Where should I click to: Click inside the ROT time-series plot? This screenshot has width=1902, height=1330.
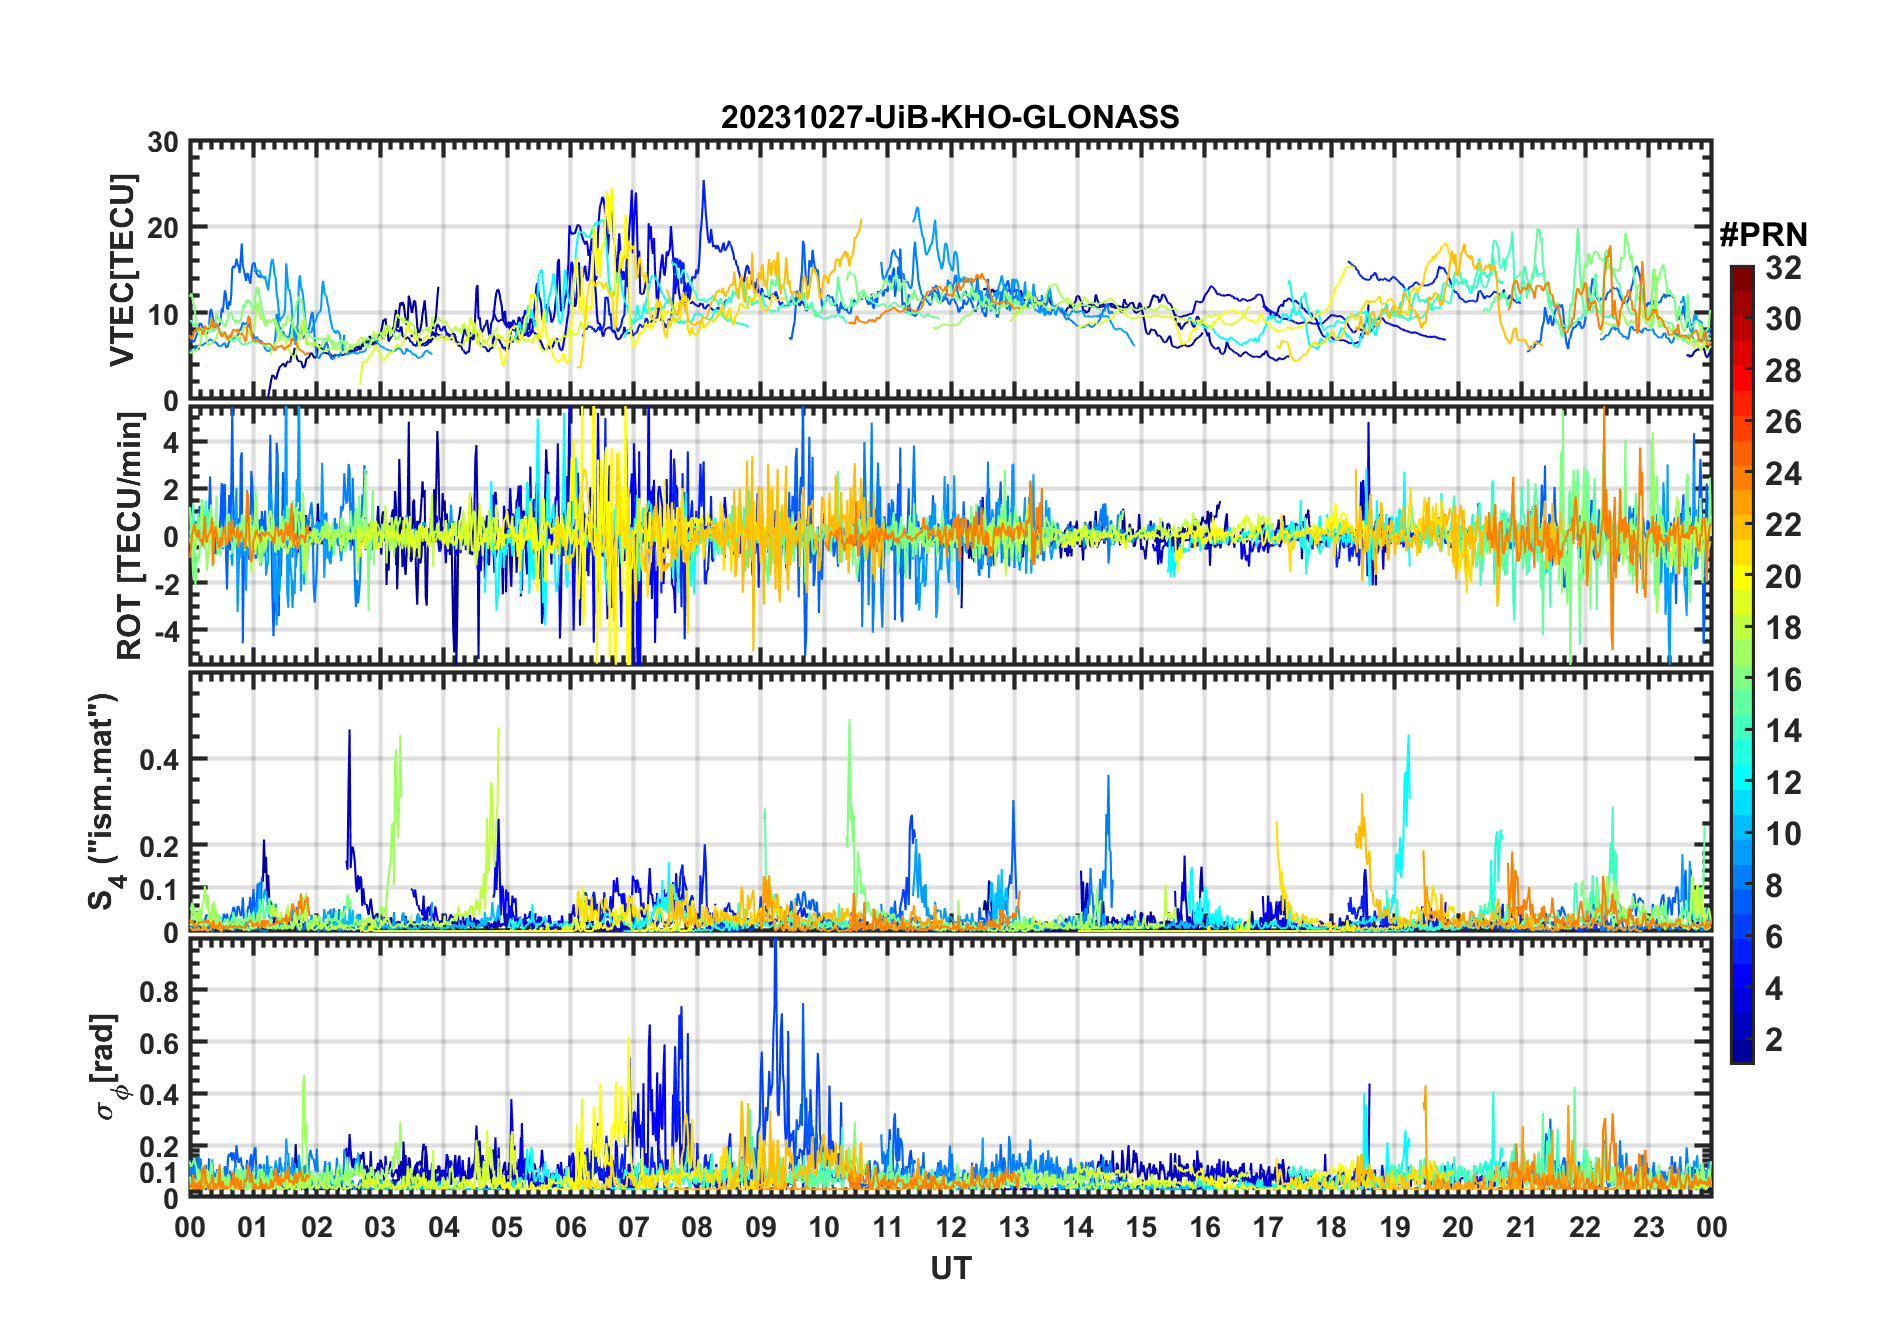(x=951, y=534)
